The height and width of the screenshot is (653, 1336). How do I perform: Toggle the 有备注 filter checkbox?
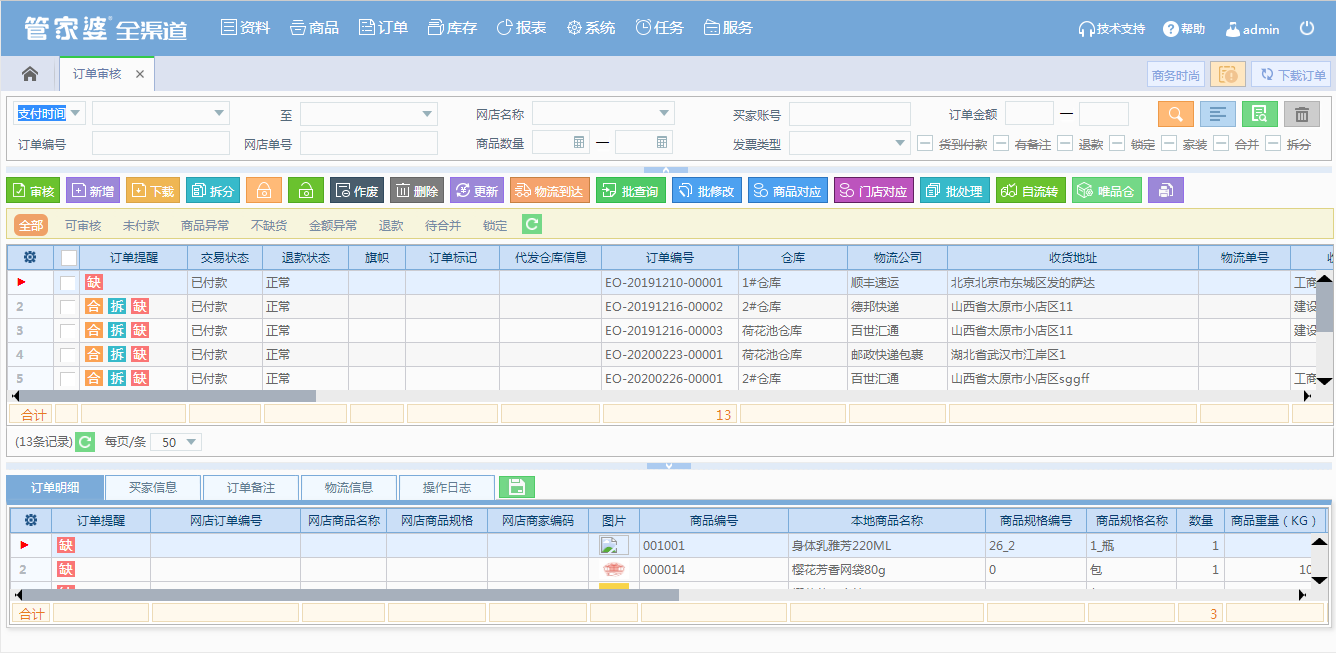click(x=1001, y=143)
